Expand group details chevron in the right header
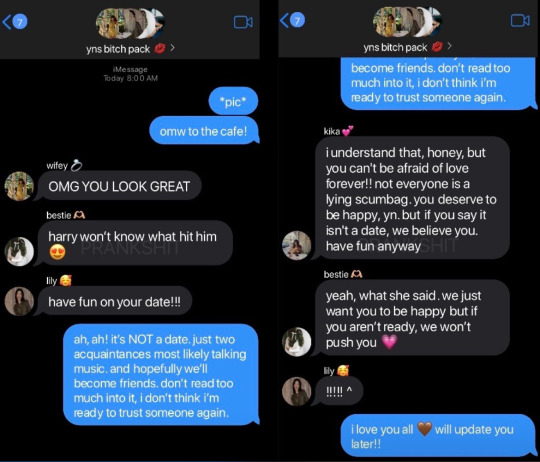 [449, 46]
